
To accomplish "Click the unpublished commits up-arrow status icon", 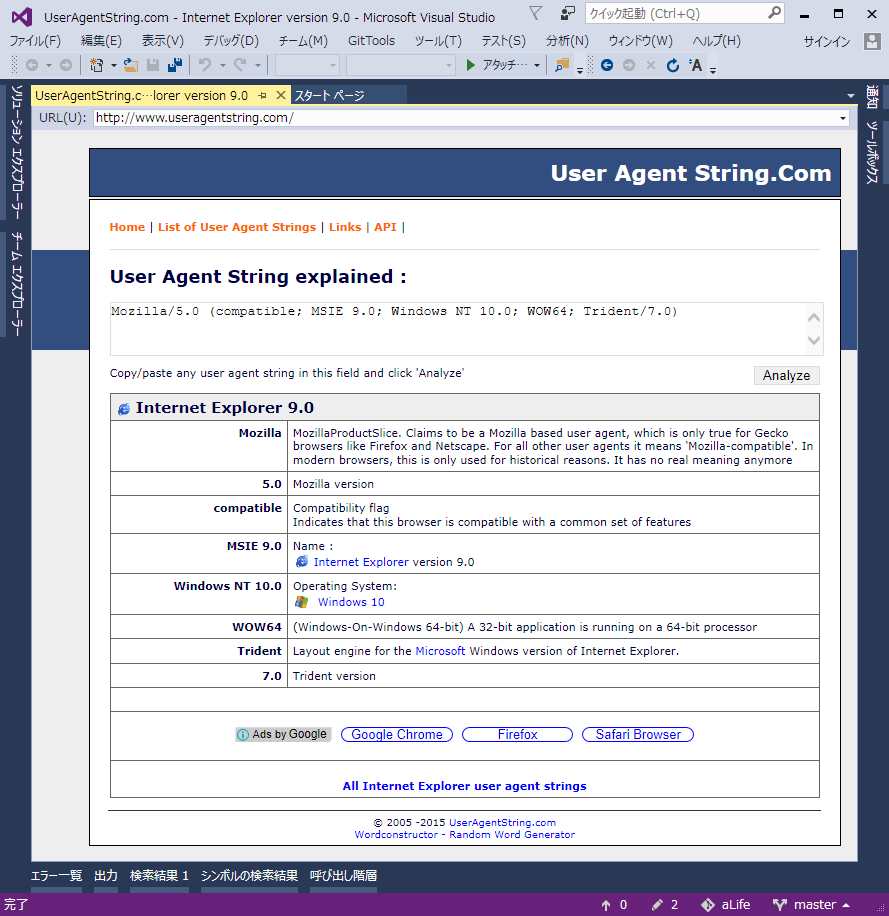I will click(x=606, y=905).
